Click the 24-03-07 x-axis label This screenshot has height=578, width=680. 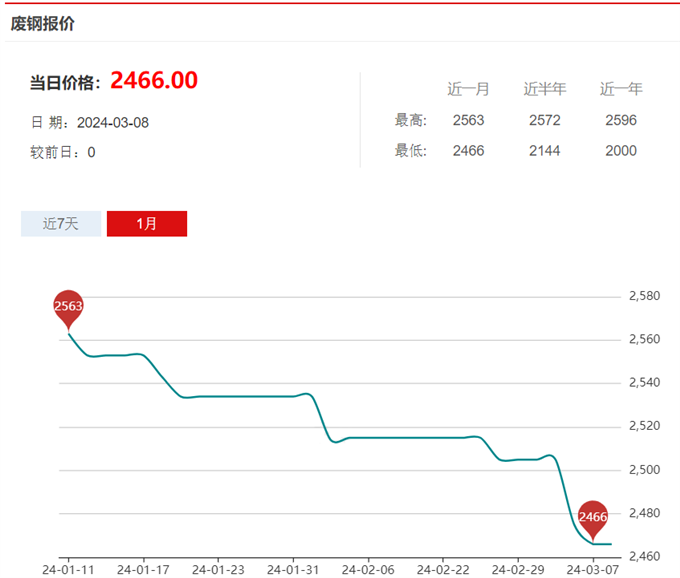[593, 570]
